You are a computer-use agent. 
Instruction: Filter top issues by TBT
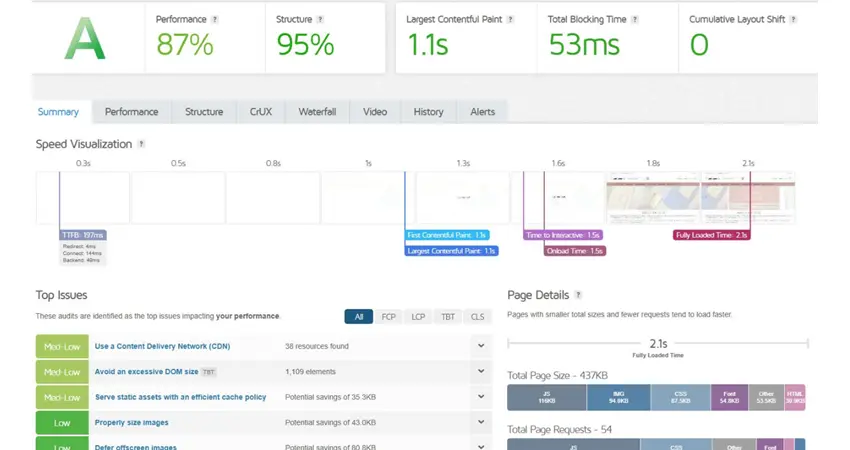[448, 317]
